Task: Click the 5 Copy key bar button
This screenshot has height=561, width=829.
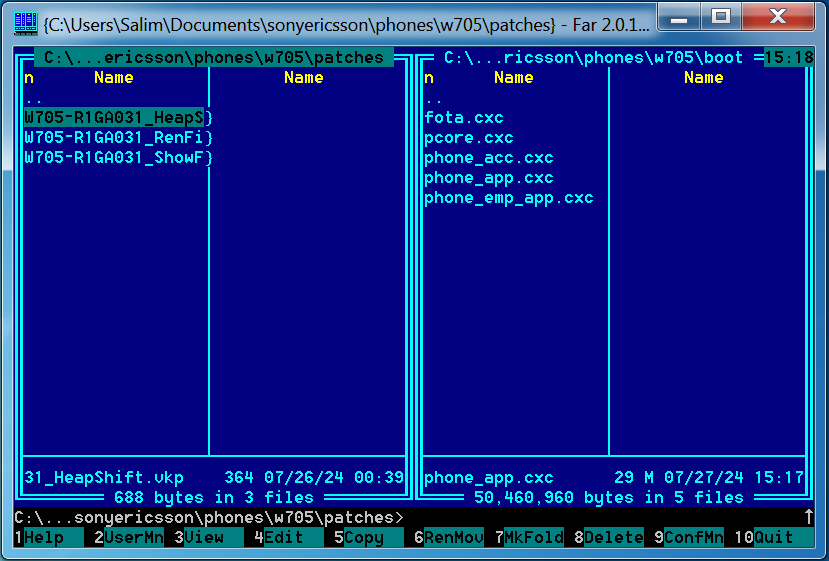Action: click(369, 538)
